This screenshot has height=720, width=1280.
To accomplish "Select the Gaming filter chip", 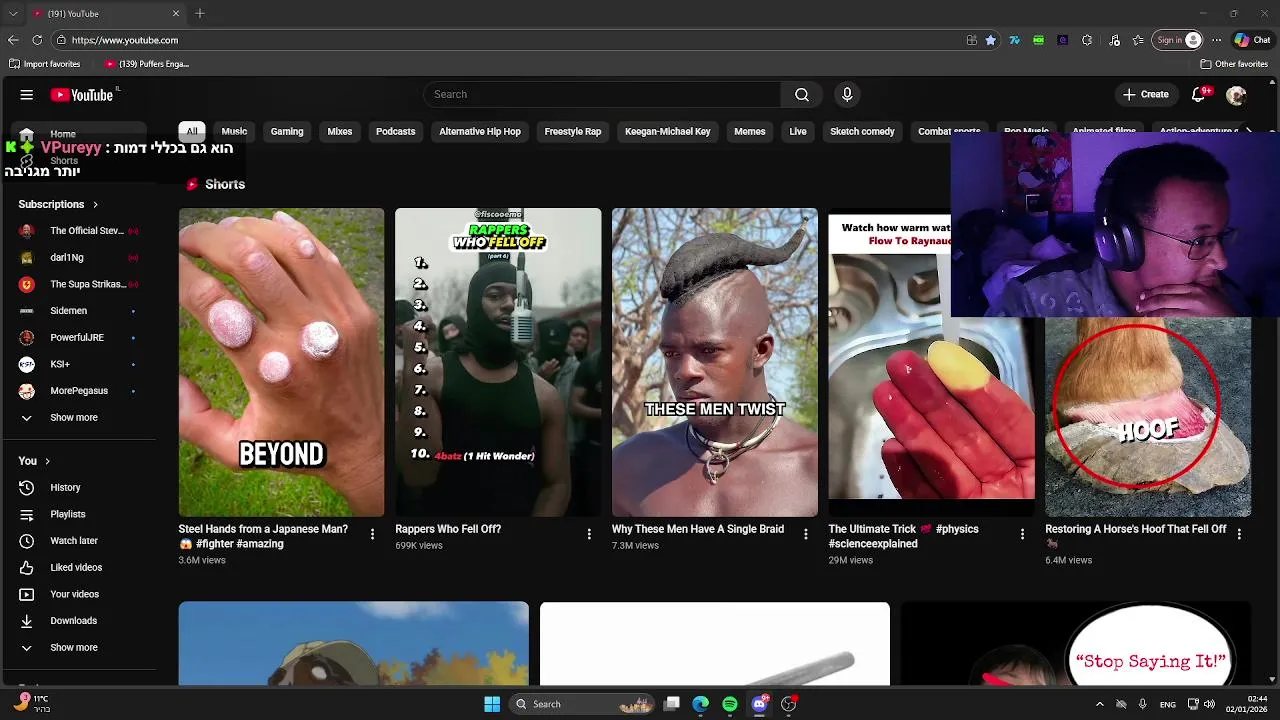I will point(287,132).
